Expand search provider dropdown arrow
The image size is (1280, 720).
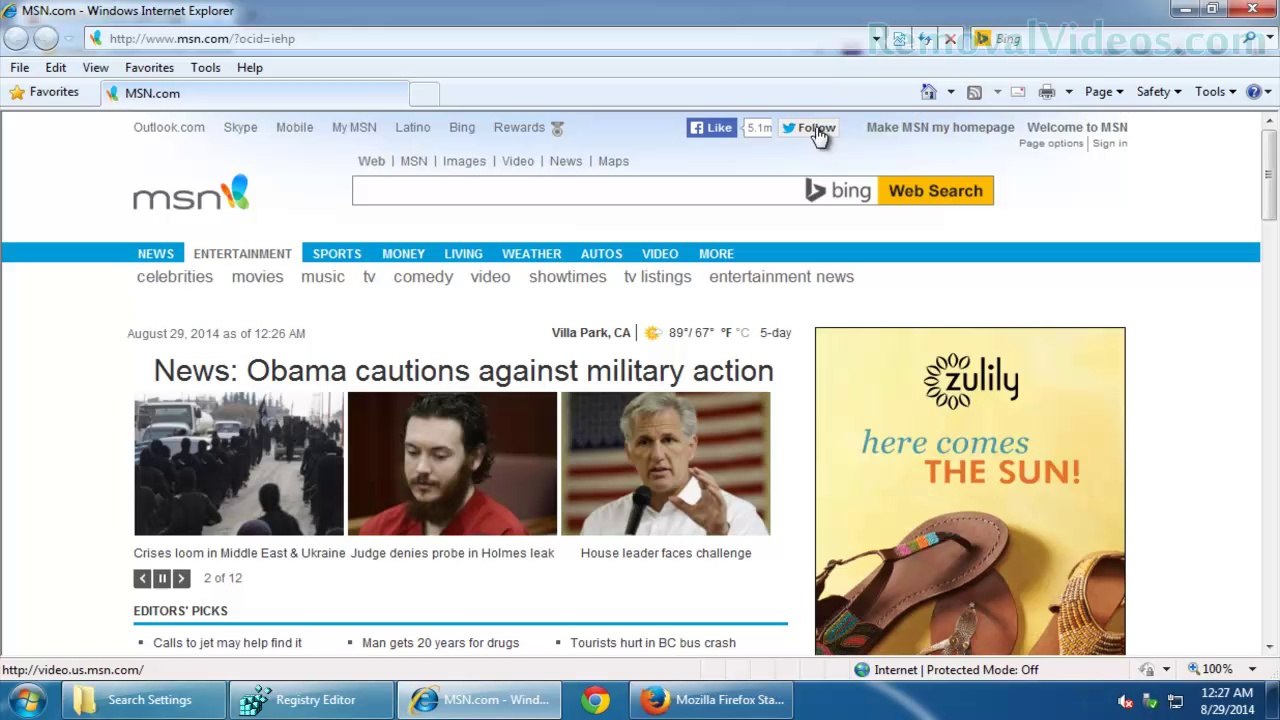[x=1268, y=39]
